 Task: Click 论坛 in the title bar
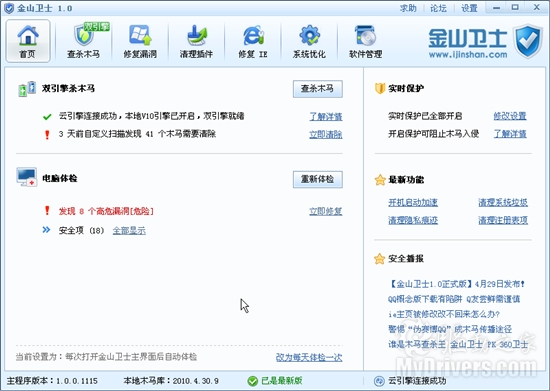[x=438, y=8]
